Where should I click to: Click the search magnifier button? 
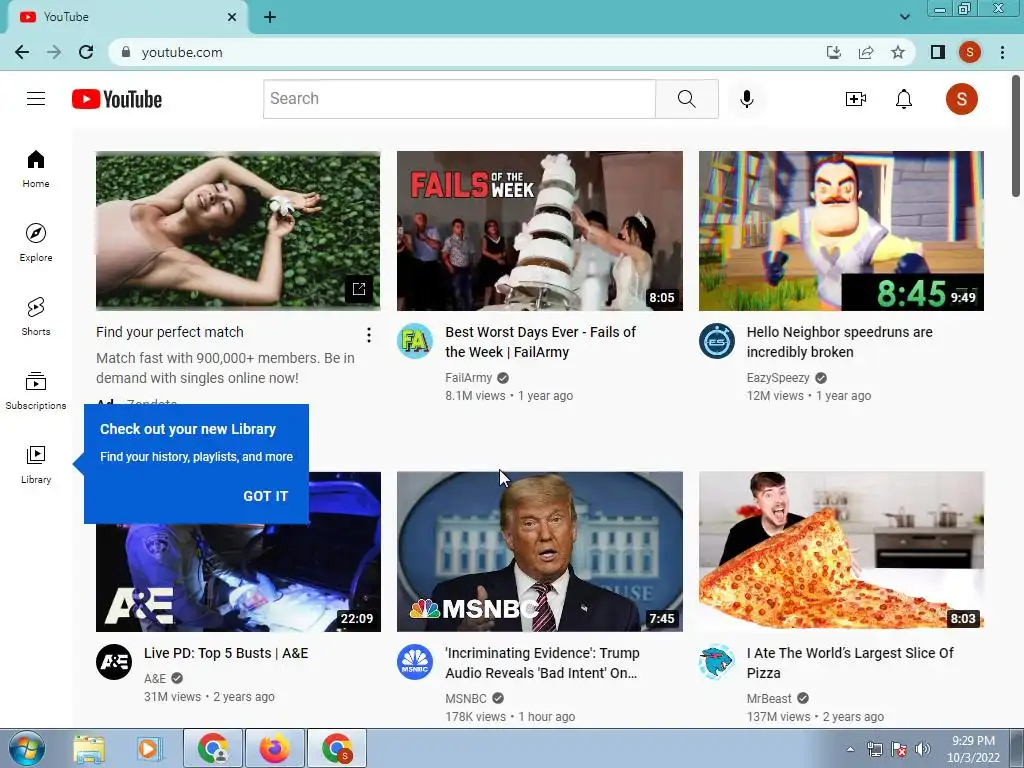pyautogui.click(x=686, y=99)
